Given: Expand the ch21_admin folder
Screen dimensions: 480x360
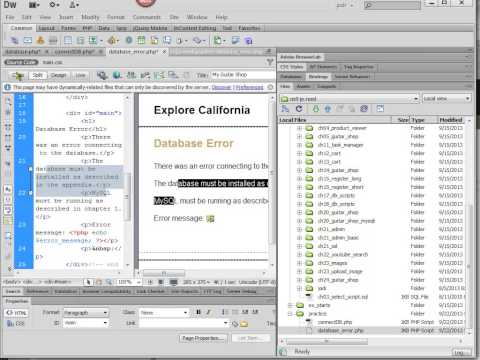Looking at the screenshot, I should click(x=299, y=229).
